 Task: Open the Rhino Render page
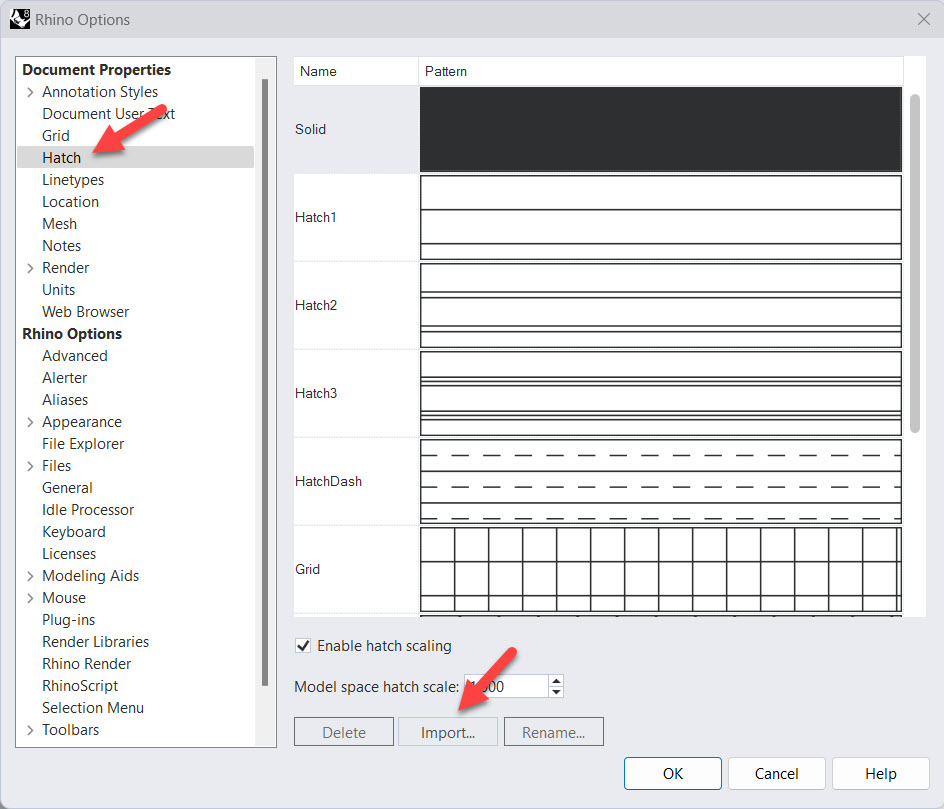pos(87,664)
